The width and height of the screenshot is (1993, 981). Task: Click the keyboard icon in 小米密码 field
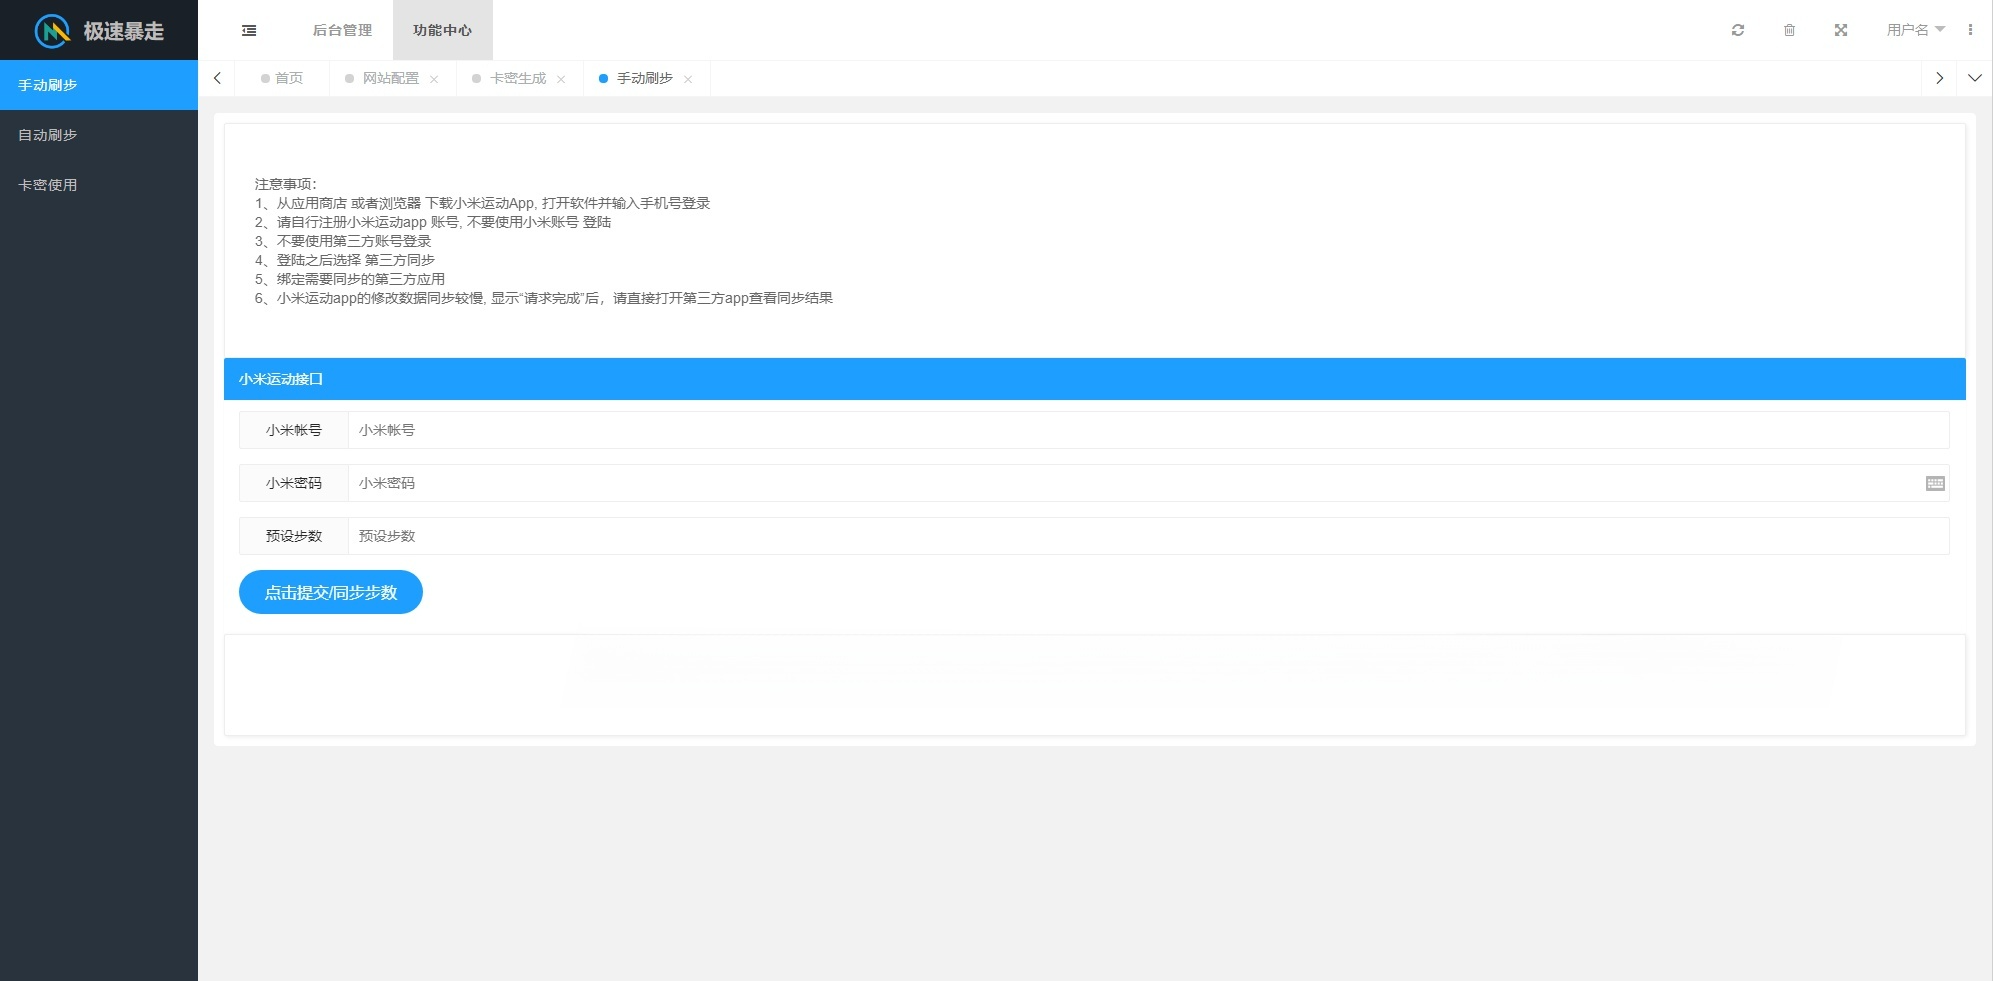coord(1936,483)
